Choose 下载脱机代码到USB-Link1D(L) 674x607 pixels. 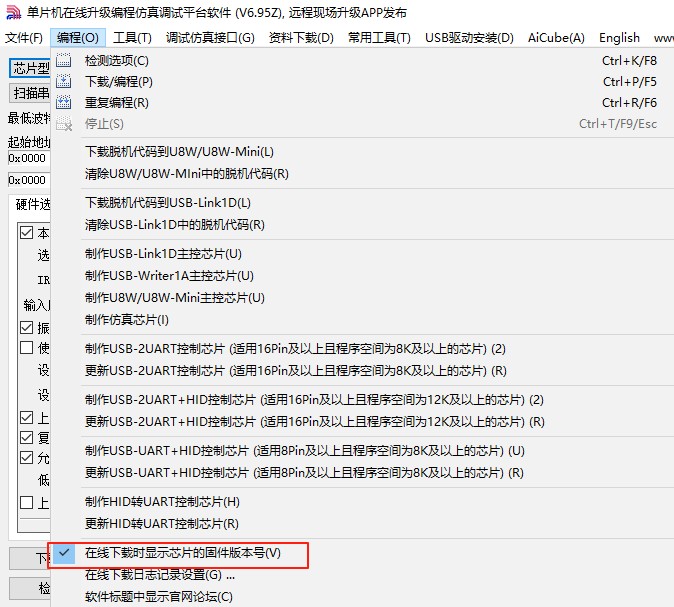point(362,202)
